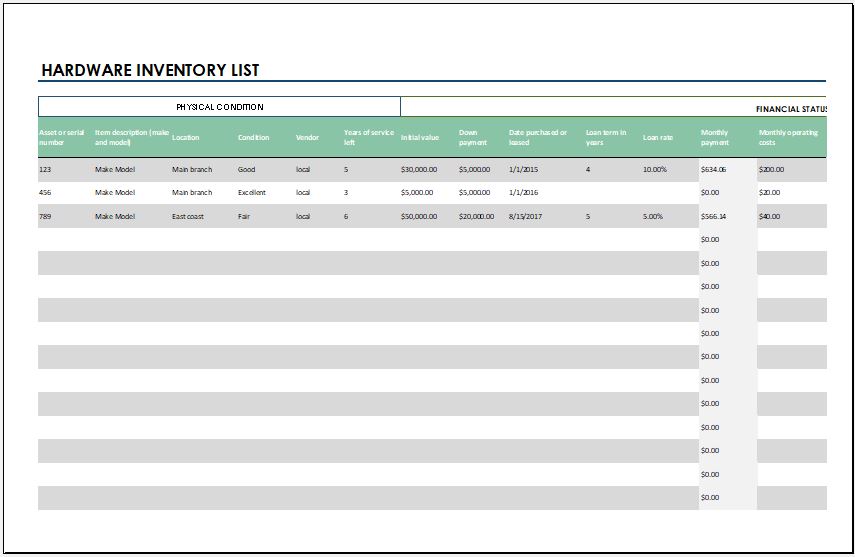The height and width of the screenshot is (557, 855).
Task: Select asset number cell 789
Action: point(45,217)
